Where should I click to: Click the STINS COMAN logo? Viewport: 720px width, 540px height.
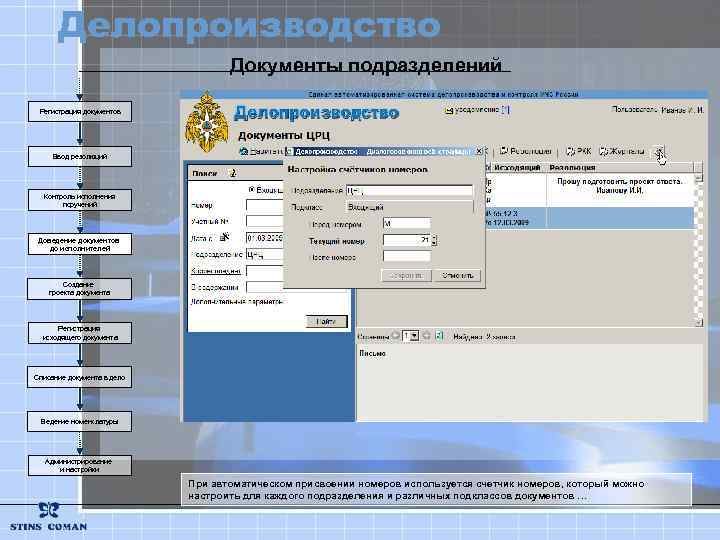(x=48, y=517)
